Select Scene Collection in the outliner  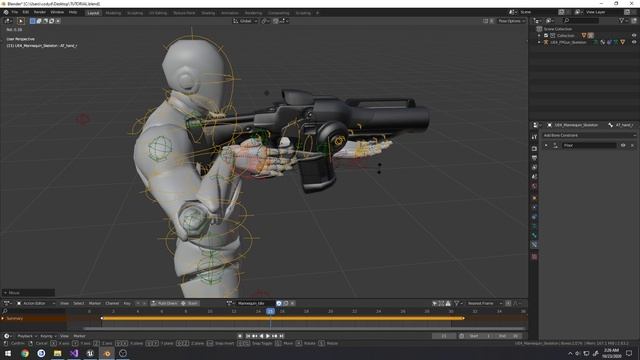[557, 29]
